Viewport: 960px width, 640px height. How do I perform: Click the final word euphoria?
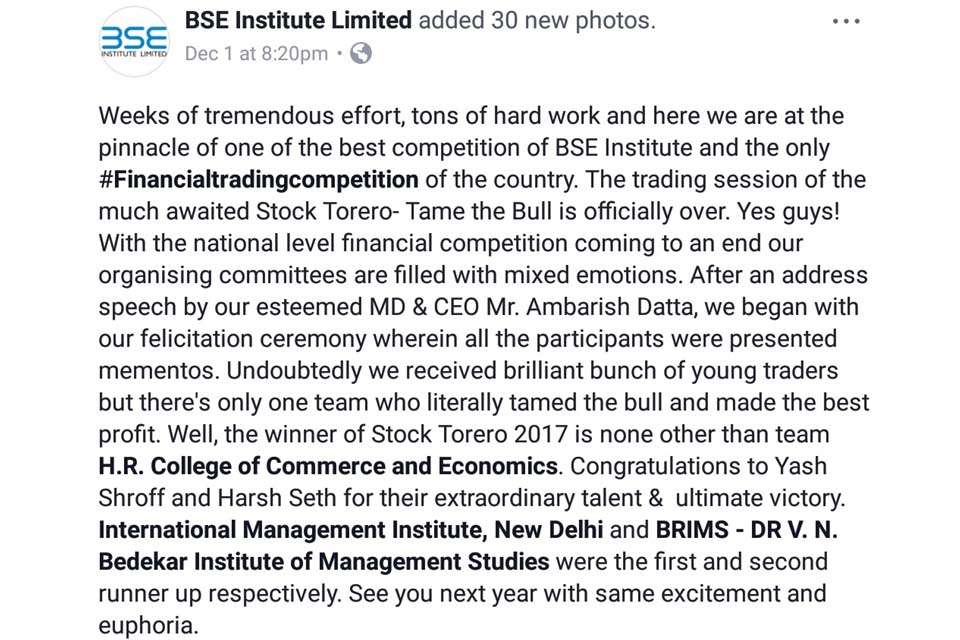click(146, 625)
